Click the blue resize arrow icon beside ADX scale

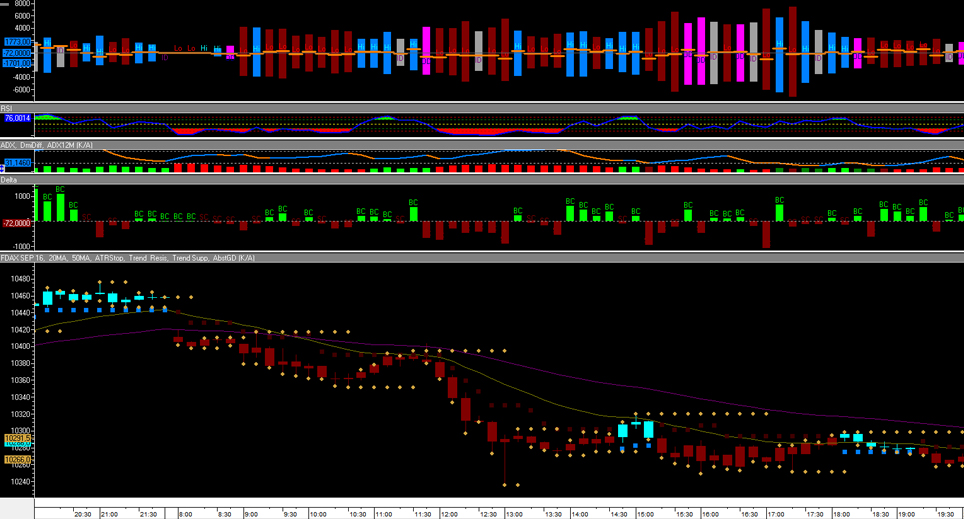point(3,169)
